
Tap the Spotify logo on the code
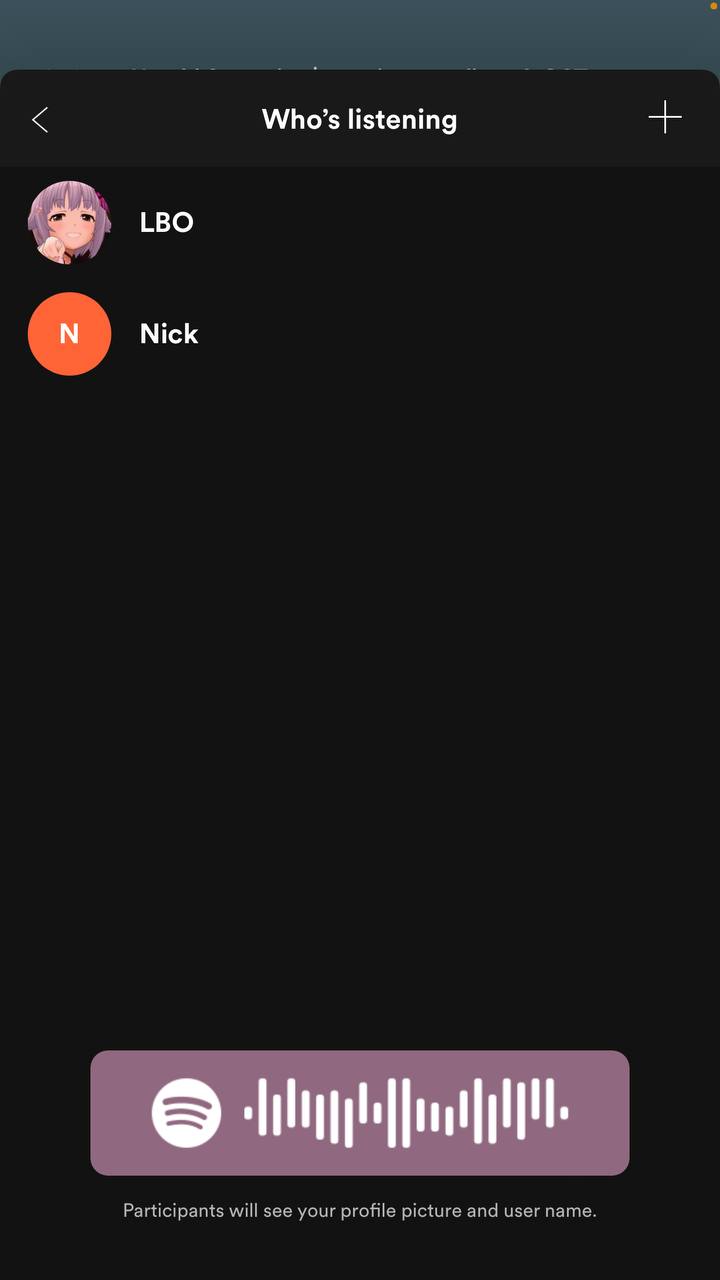pos(186,1113)
